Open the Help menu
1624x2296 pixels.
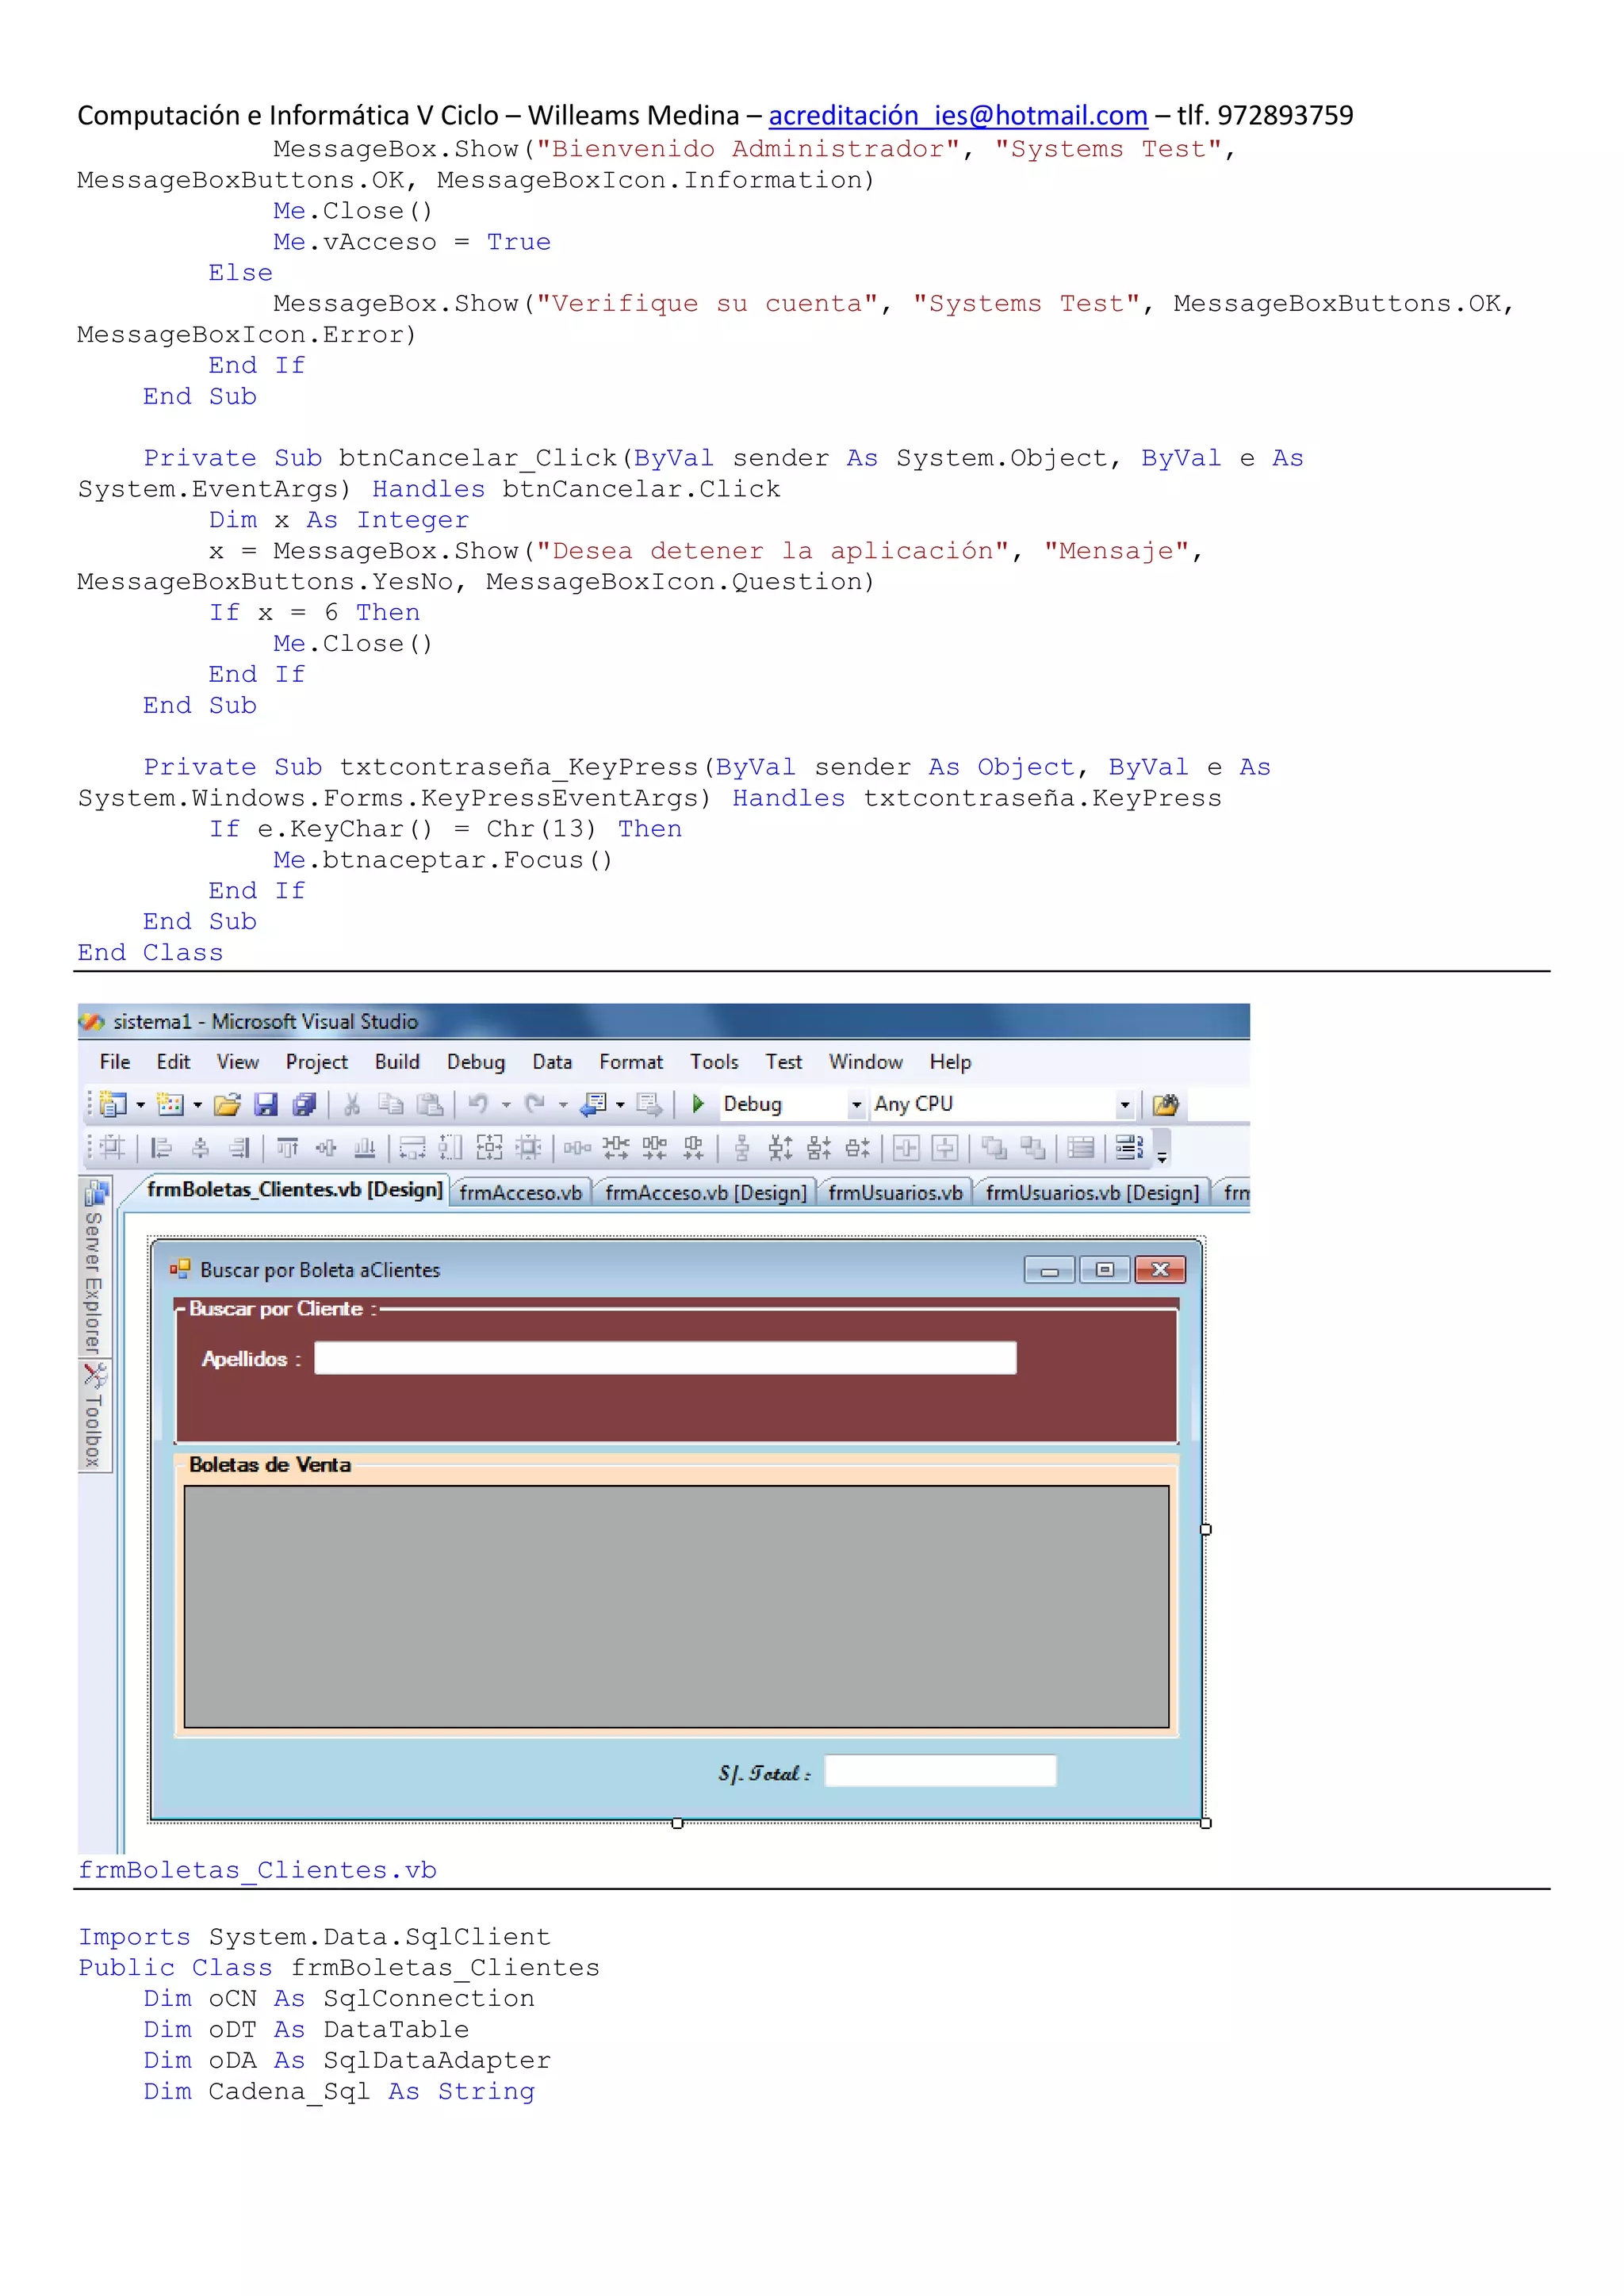(x=950, y=1062)
